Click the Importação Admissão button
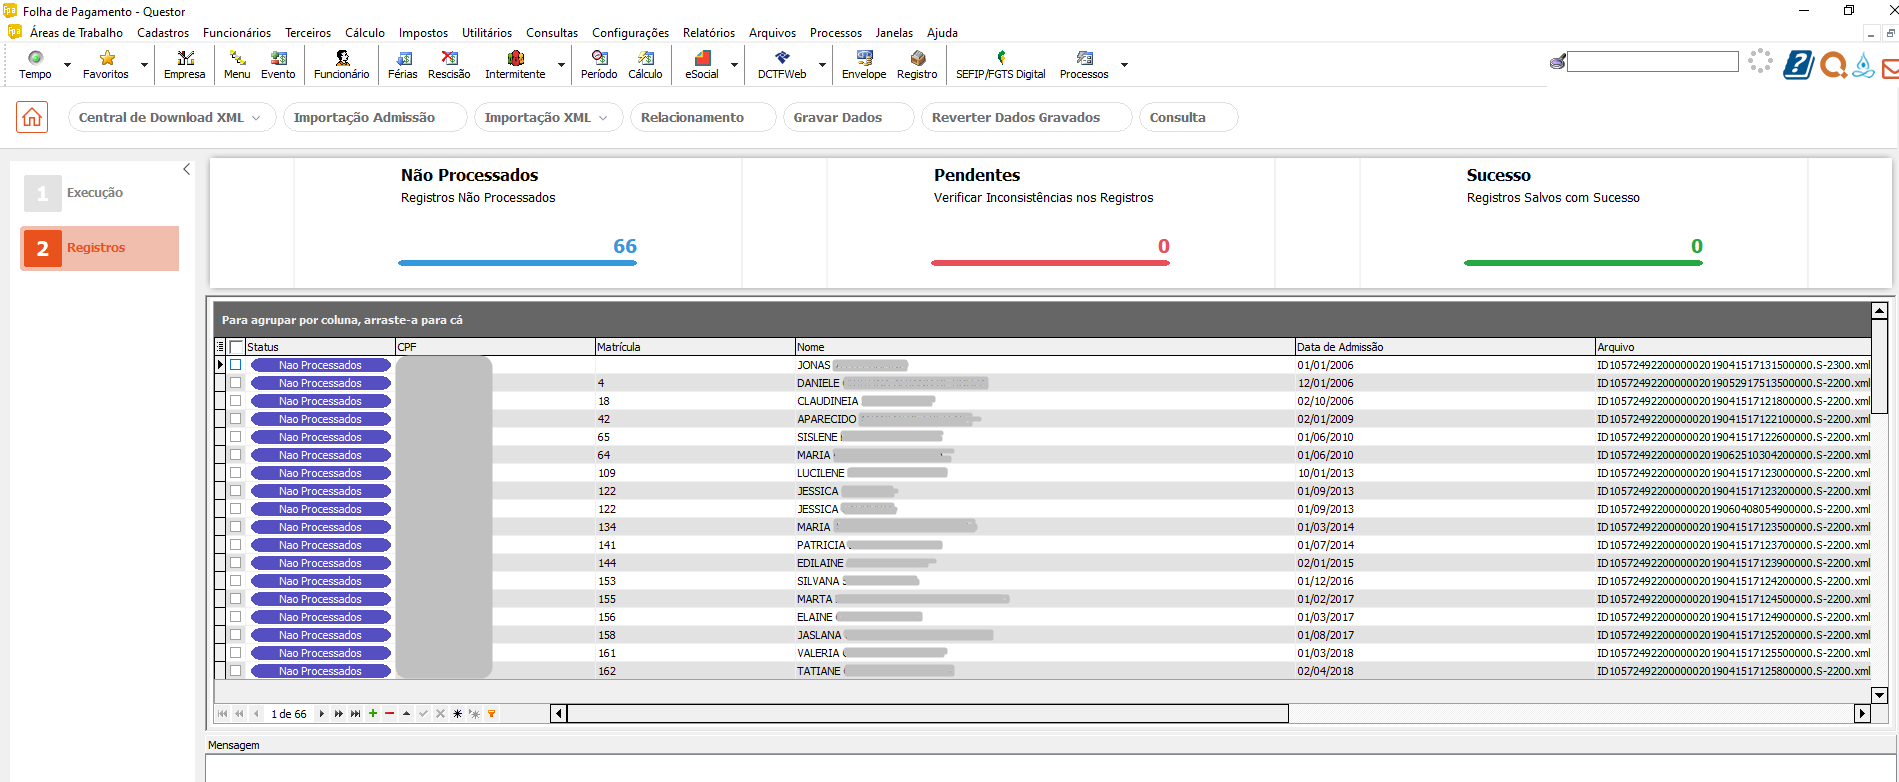Image resolution: width=1899 pixels, height=782 pixels. pyautogui.click(x=375, y=117)
